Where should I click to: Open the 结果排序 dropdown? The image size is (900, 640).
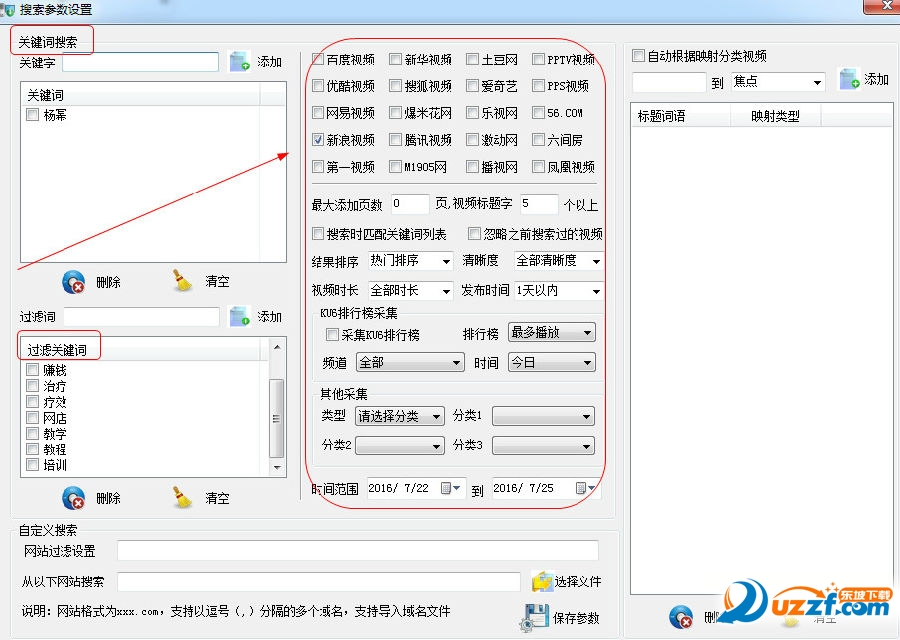[410, 261]
